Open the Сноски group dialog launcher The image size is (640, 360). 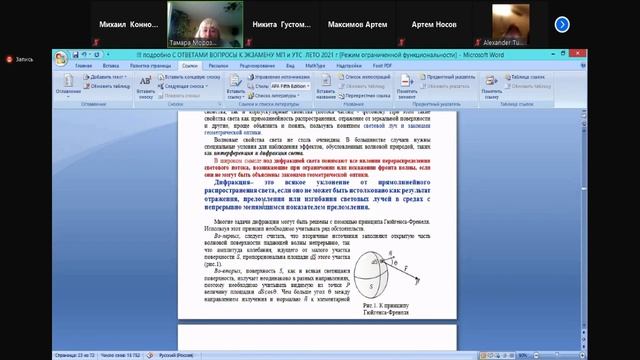point(219,104)
